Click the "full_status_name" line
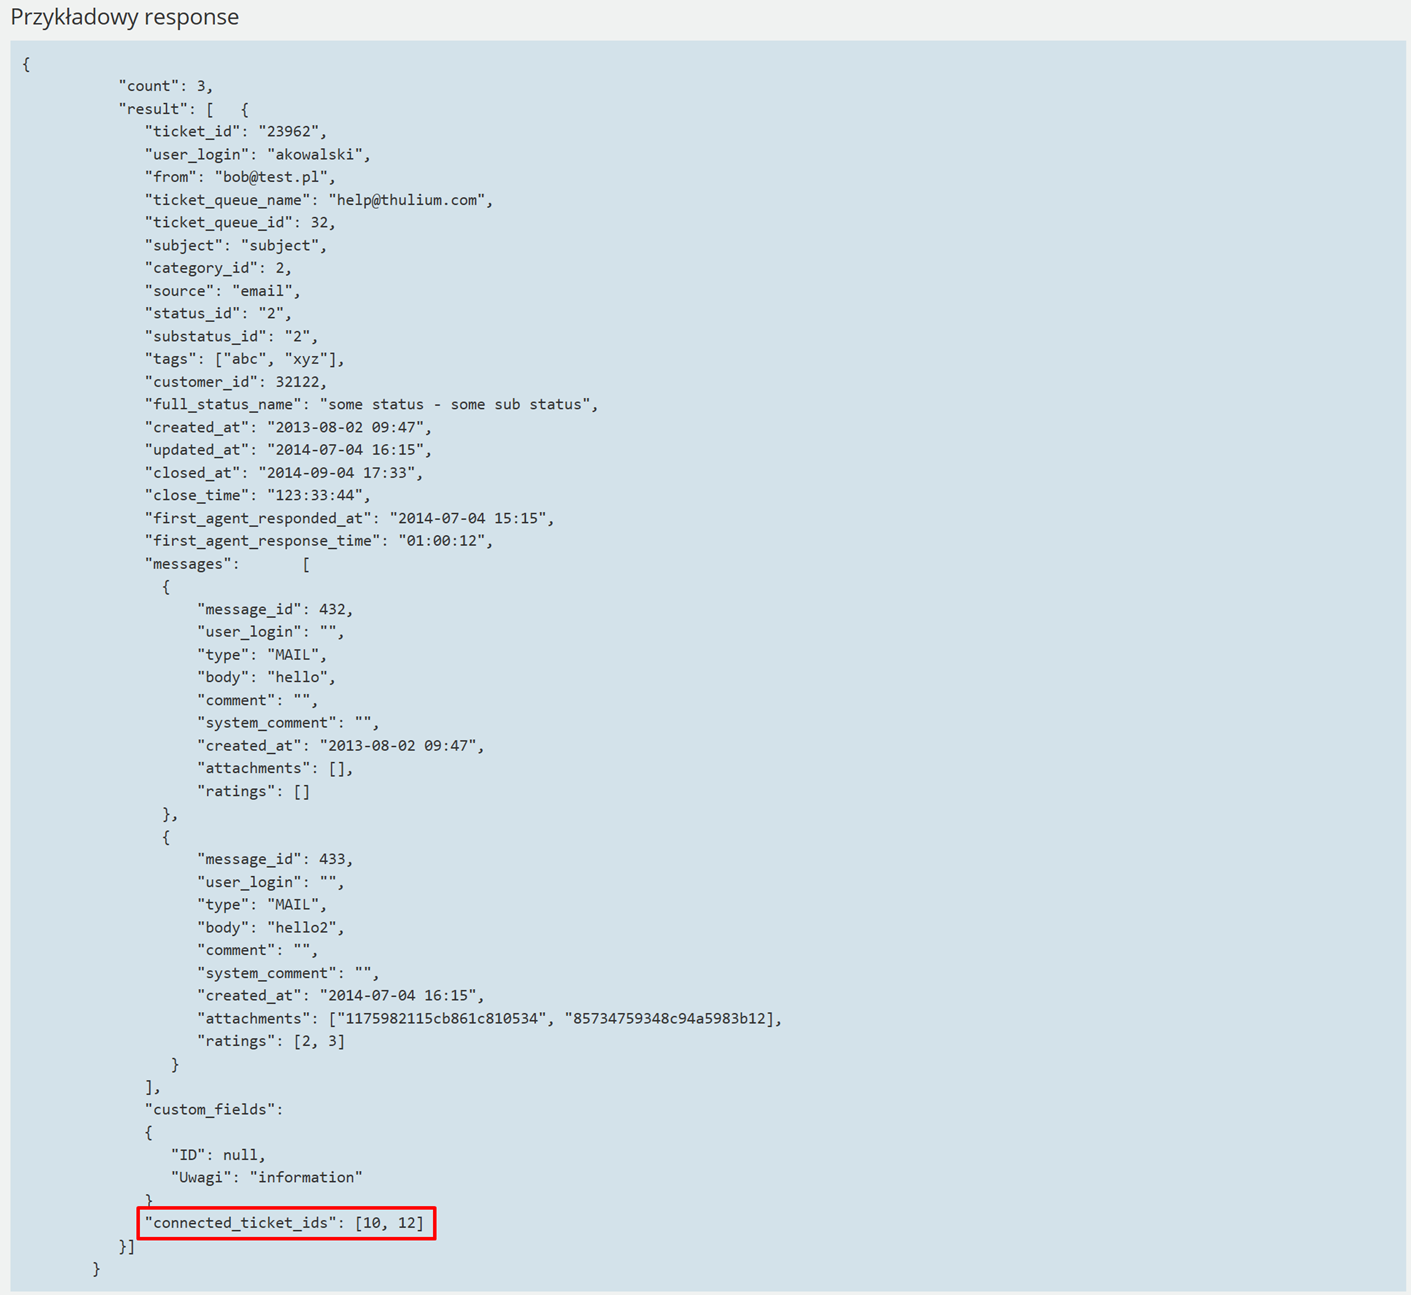 click(372, 405)
